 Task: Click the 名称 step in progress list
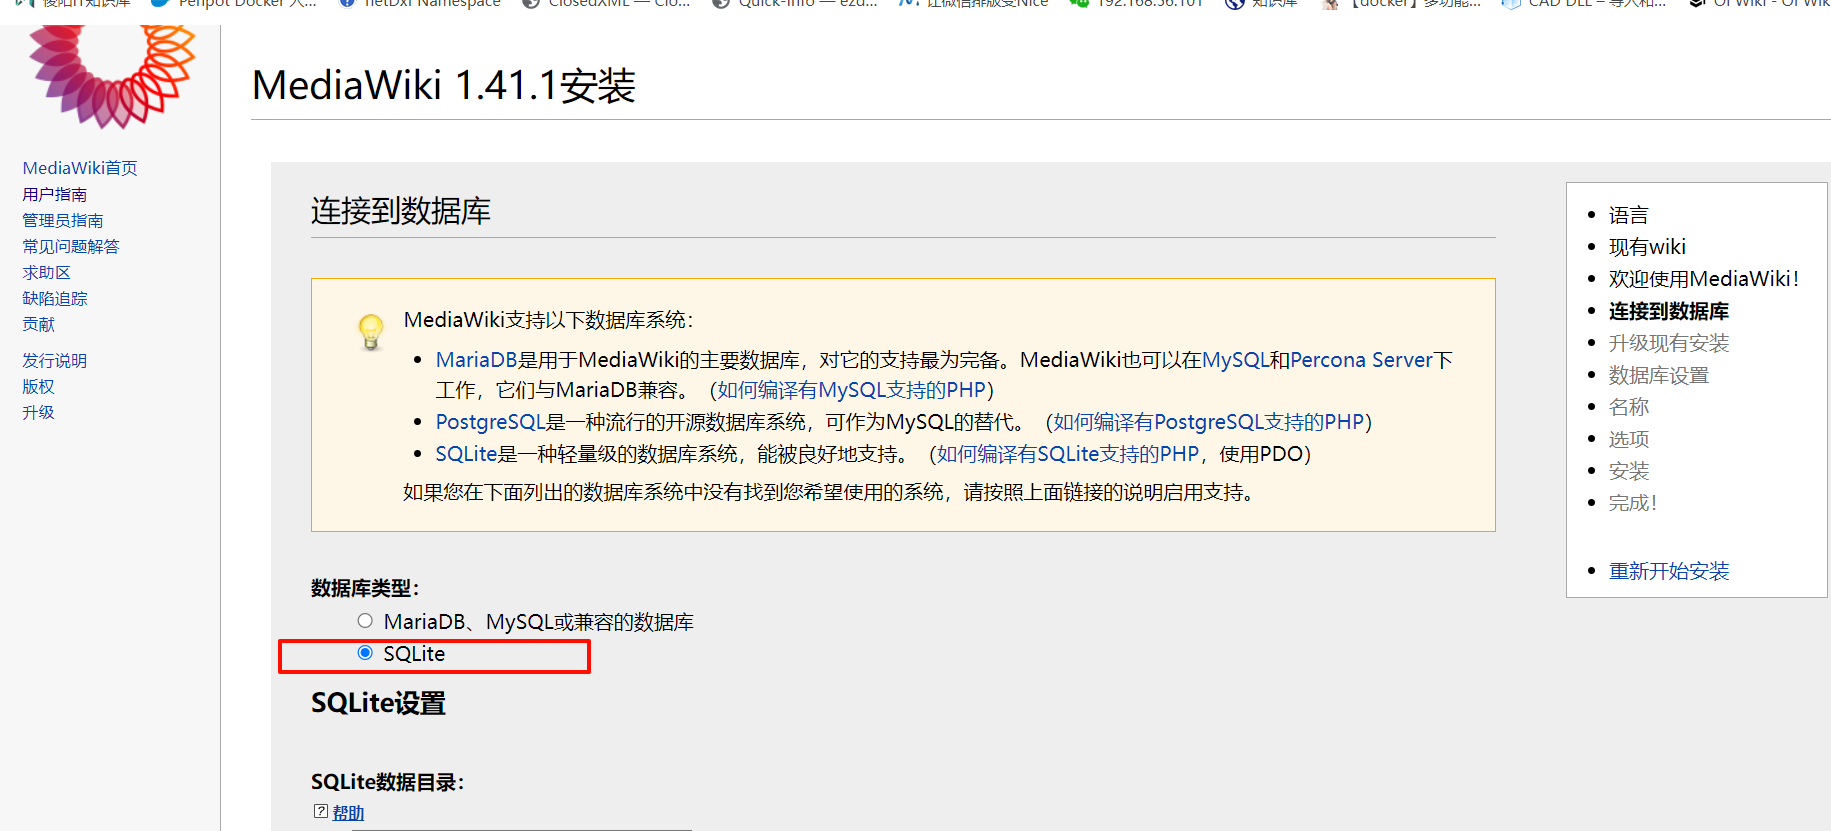point(1628,407)
